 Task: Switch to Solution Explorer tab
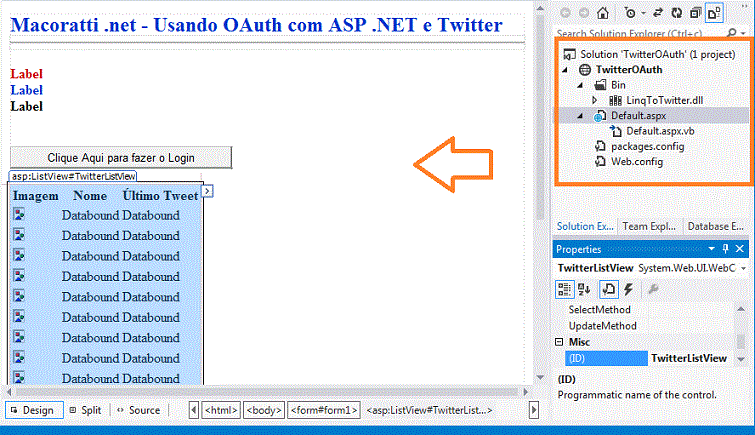(x=585, y=226)
